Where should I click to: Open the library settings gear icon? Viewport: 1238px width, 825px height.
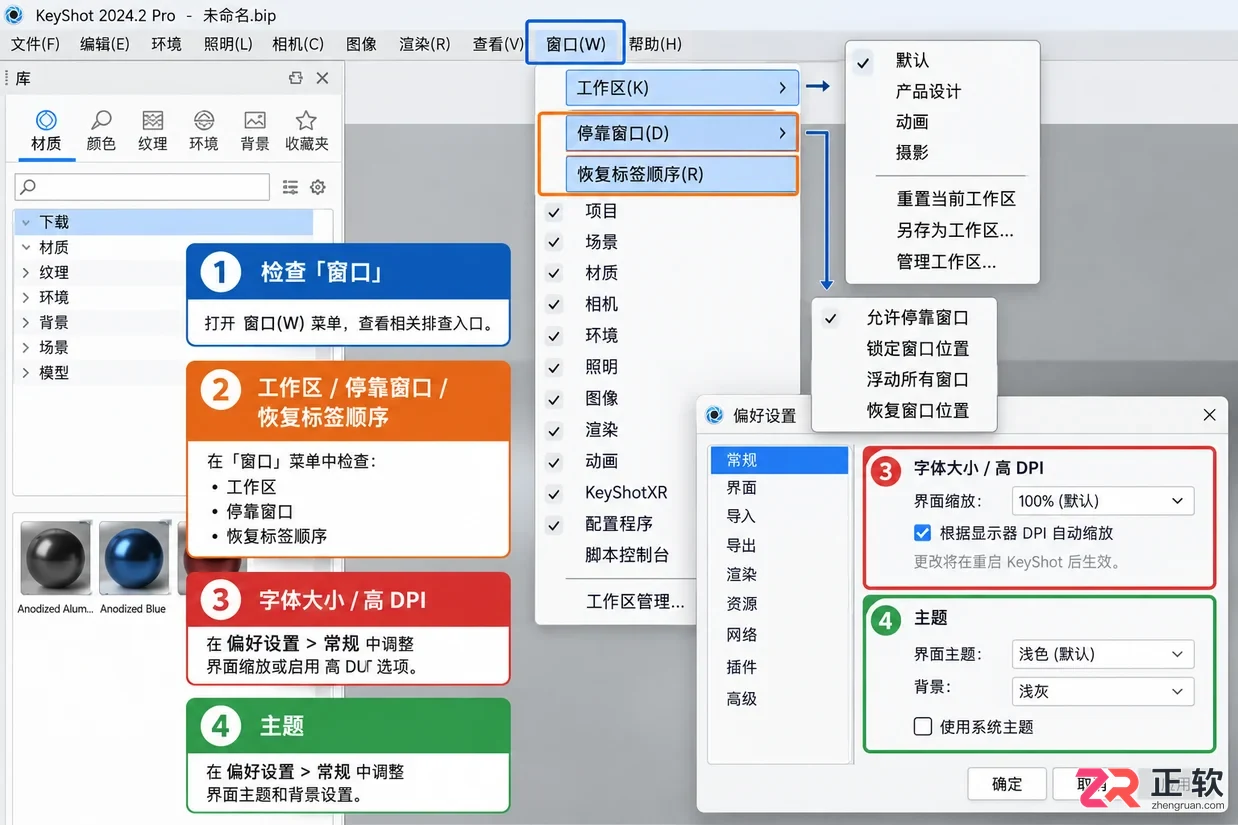pyautogui.click(x=318, y=187)
